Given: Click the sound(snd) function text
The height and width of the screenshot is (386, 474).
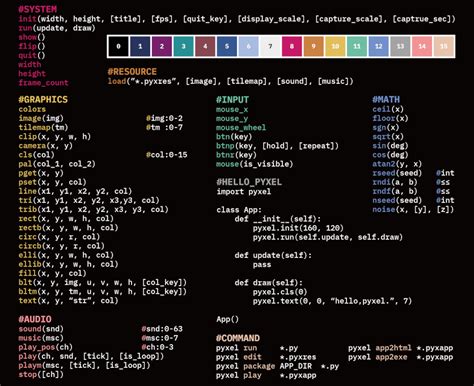Looking at the screenshot, I should [41, 329].
